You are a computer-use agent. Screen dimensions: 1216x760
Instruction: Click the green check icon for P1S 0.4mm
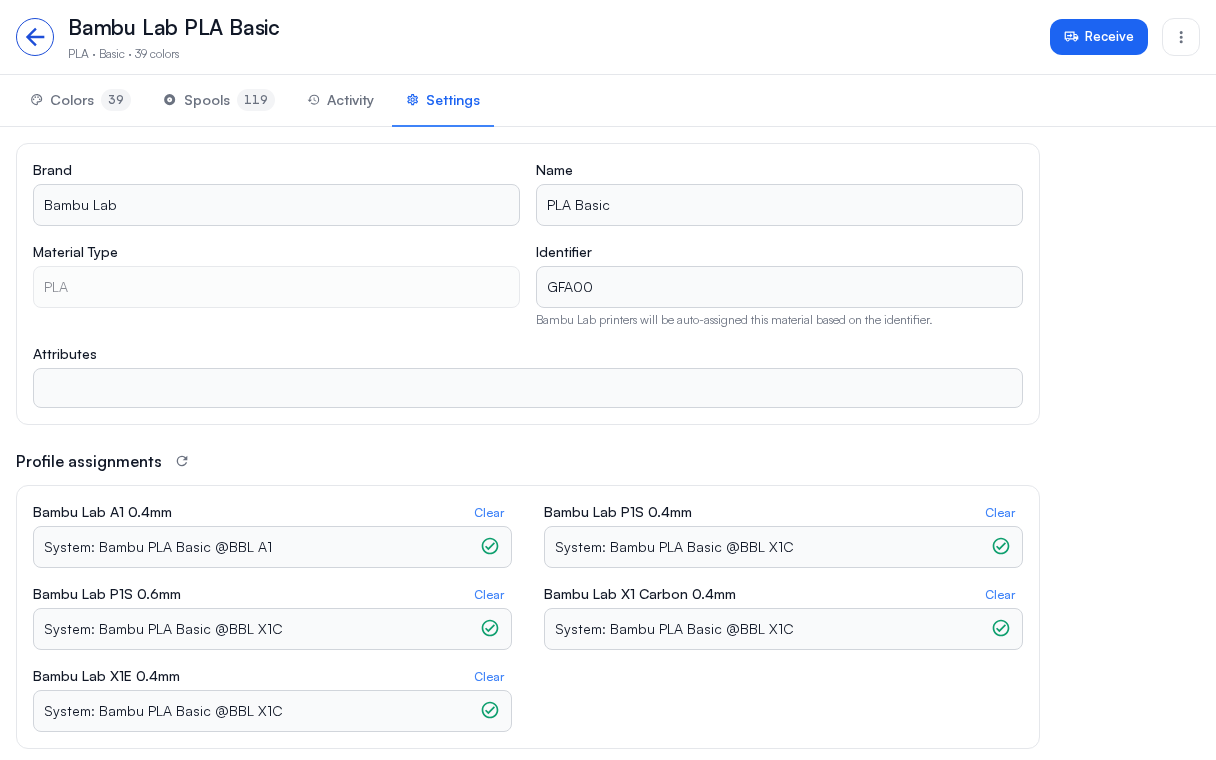1001,546
